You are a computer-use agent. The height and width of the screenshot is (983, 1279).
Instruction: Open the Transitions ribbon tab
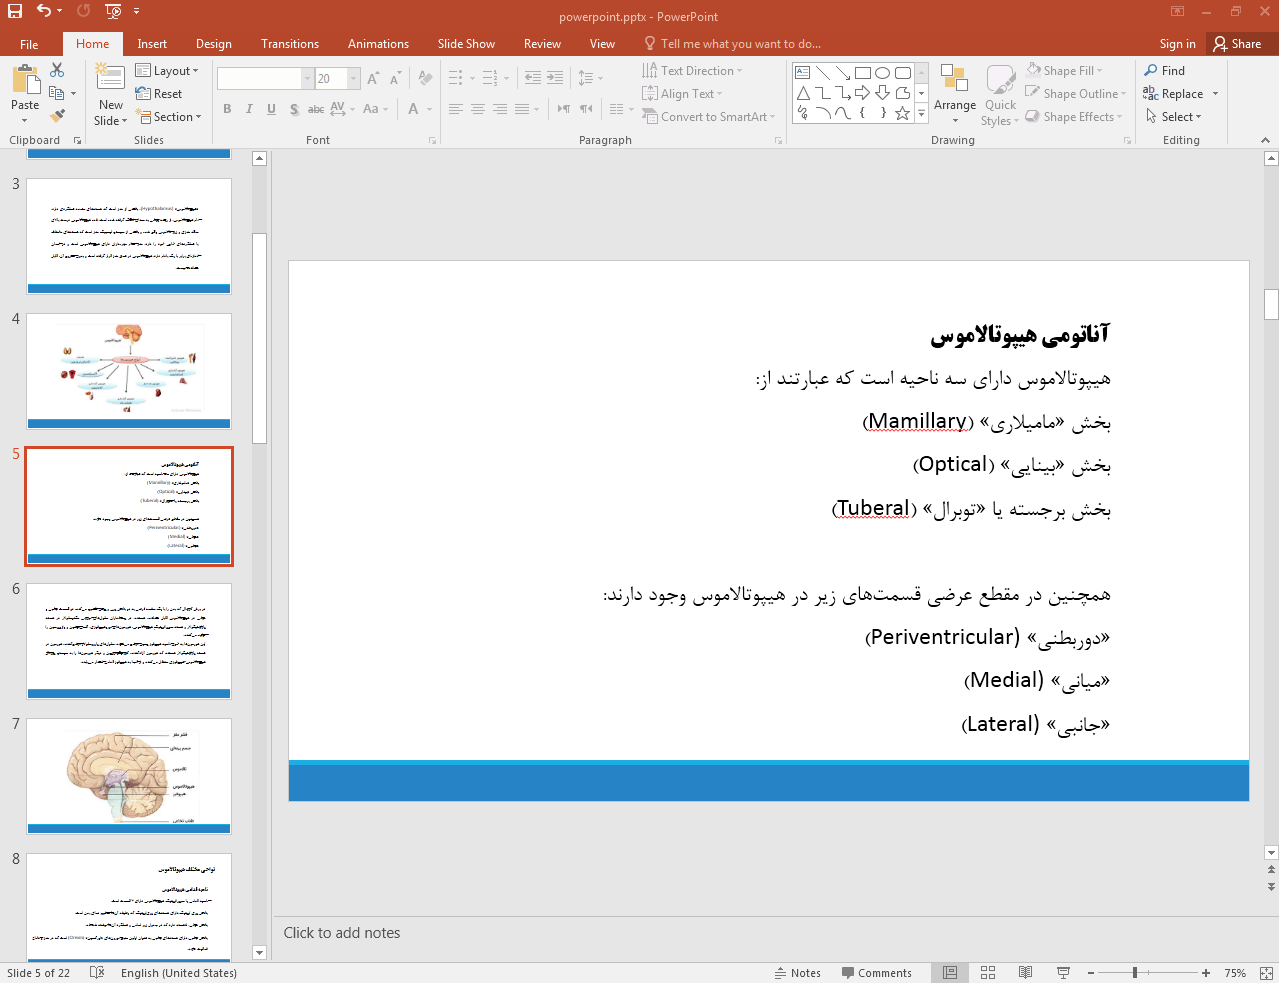click(289, 44)
